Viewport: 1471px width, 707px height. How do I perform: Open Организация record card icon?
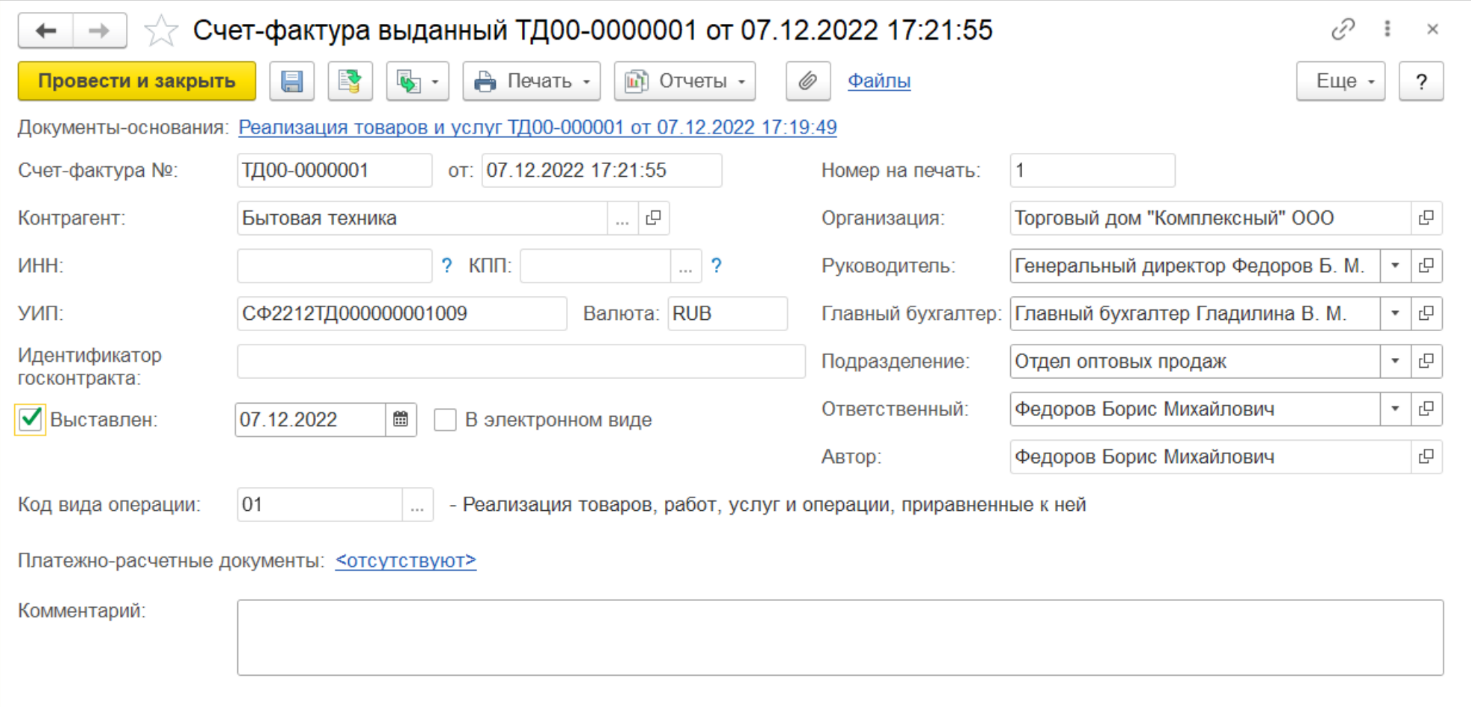[x=1426, y=218]
